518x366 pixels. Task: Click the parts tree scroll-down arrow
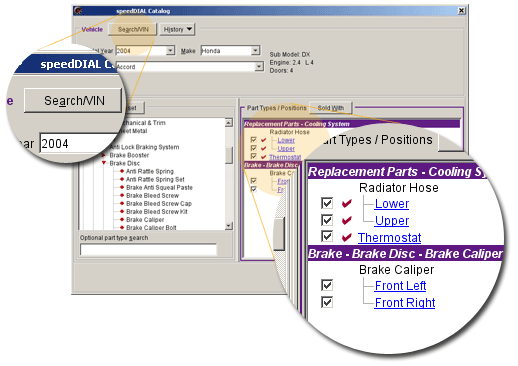point(229,226)
